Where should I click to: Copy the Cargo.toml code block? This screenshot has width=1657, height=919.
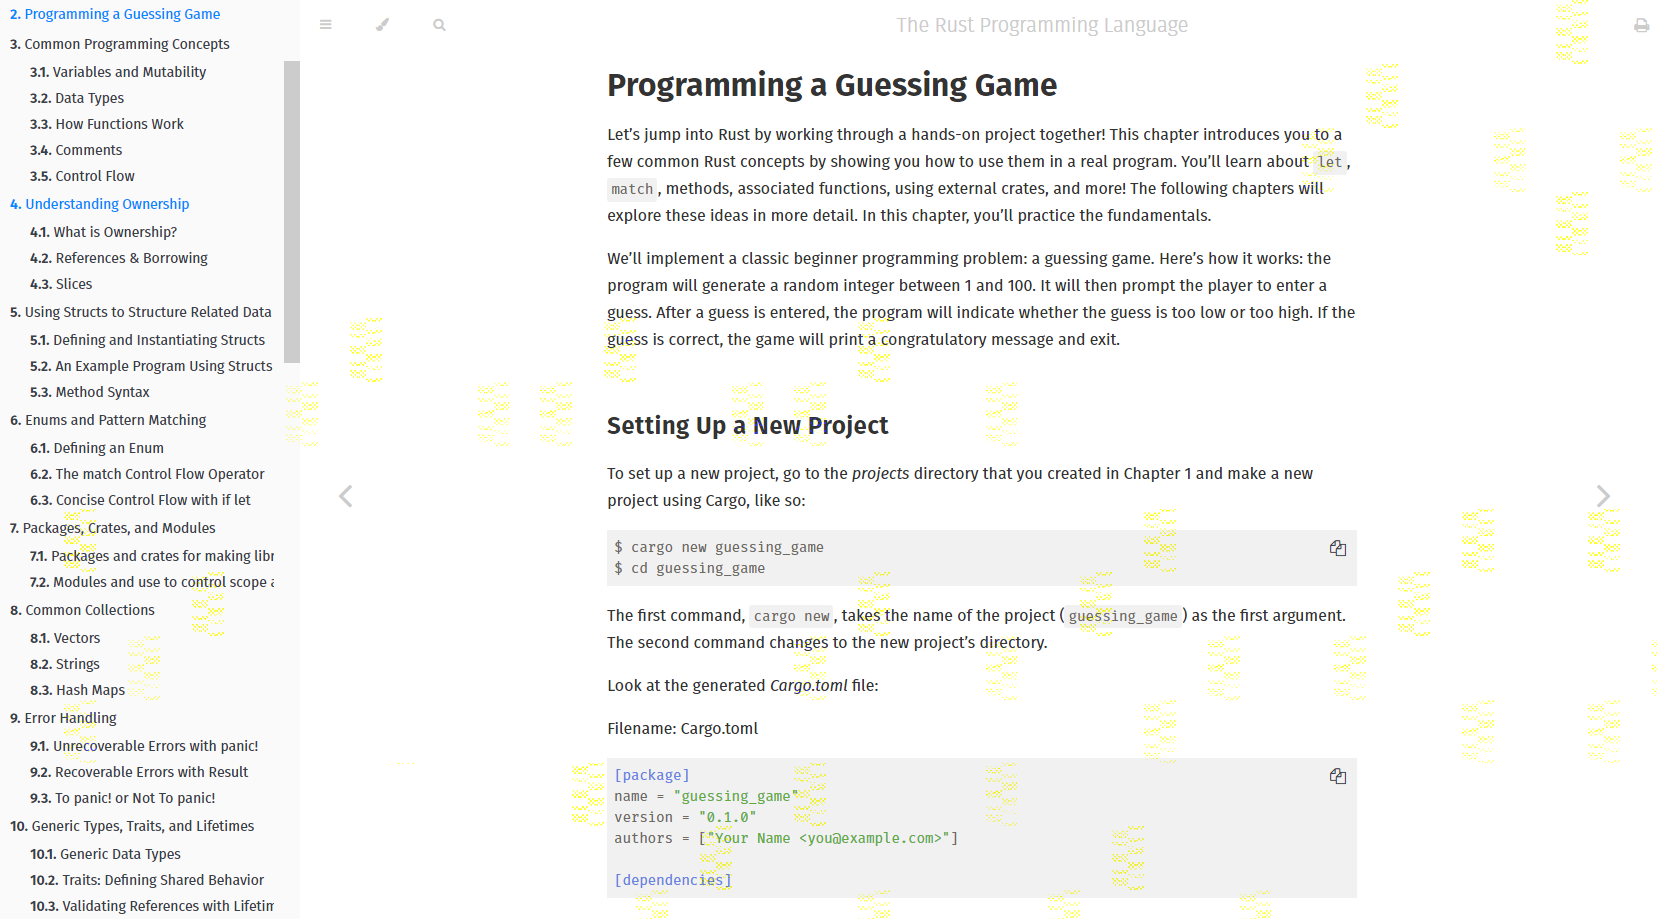[1337, 776]
